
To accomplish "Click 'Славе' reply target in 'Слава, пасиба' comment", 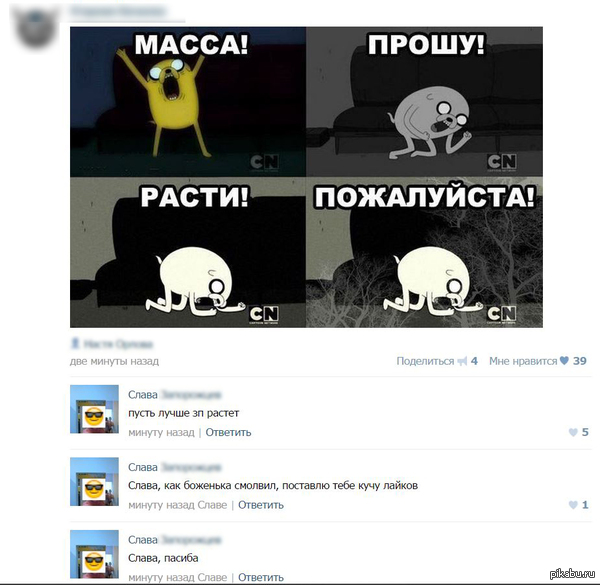I will [212, 577].
